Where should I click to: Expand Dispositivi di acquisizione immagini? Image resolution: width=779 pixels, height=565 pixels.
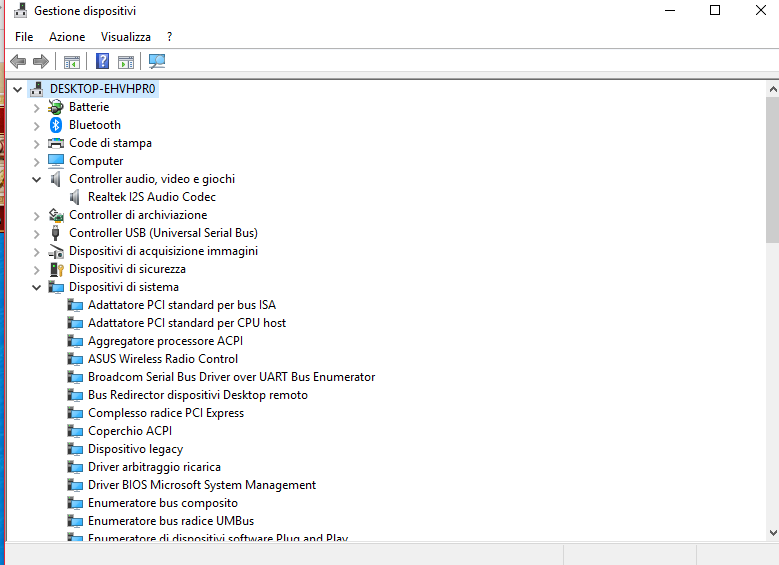tap(36, 251)
